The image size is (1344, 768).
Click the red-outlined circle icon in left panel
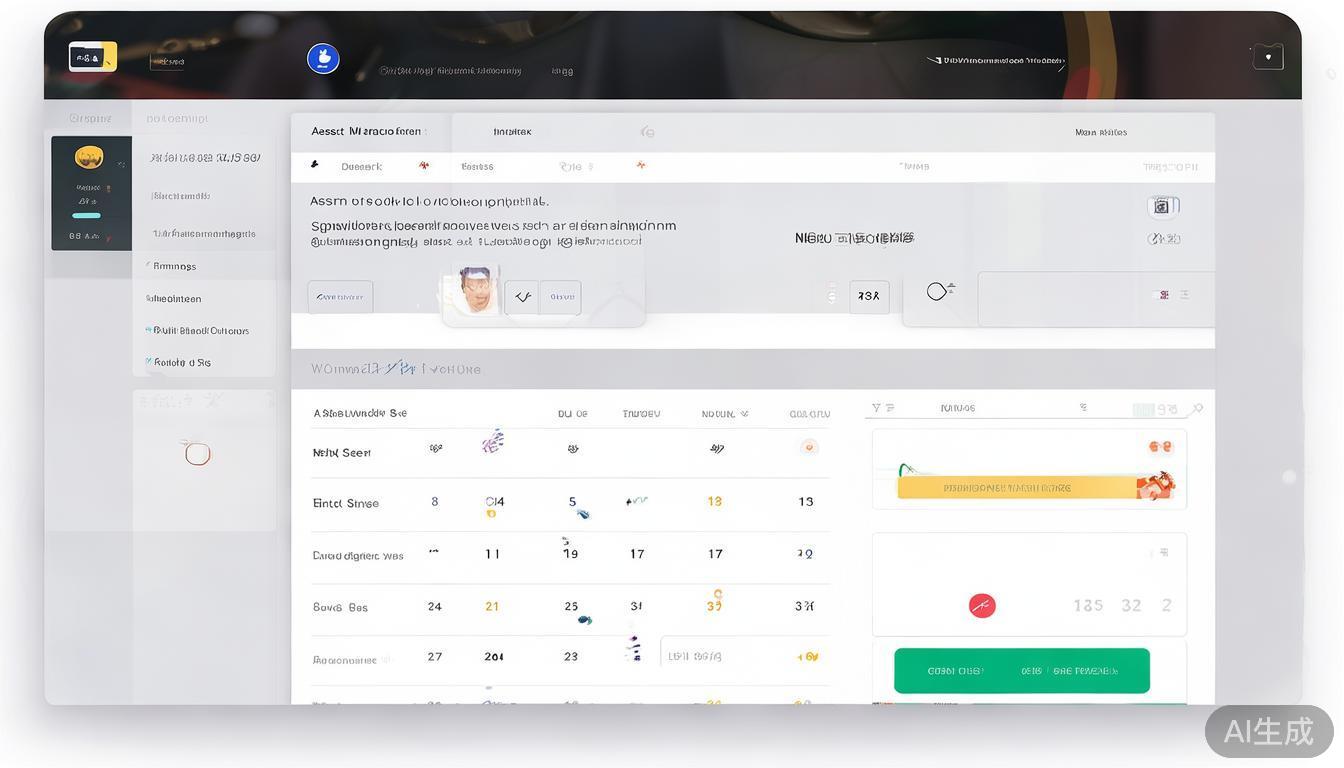click(x=197, y=453)
